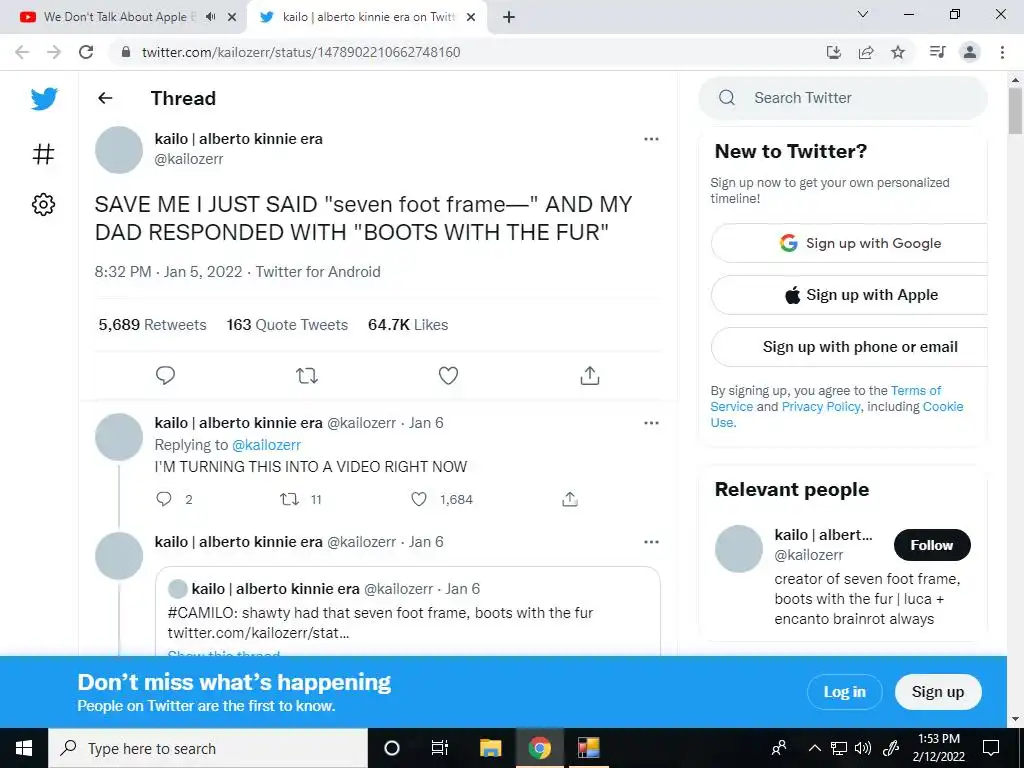Open Chrome profile avatar
This screenshot has height=768, width=1024.
(x=970, y=52)
